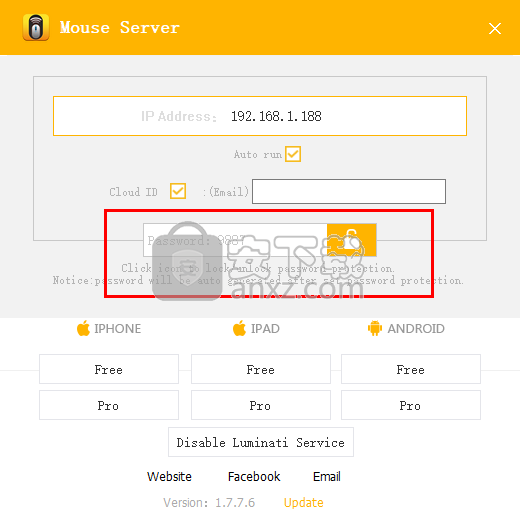Viewport: 520px width, 525px height.
Task: Click the lock icon to toggle password protection
Action: tap(352, 240)
